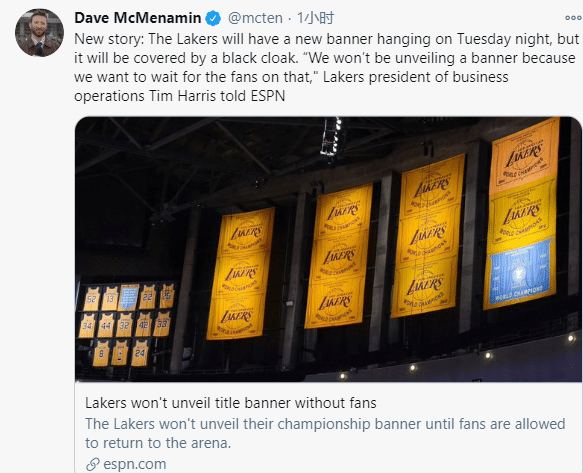Screen dimensions: 583x473
Task: Open the espn.com source link
Action: (135, 464)
